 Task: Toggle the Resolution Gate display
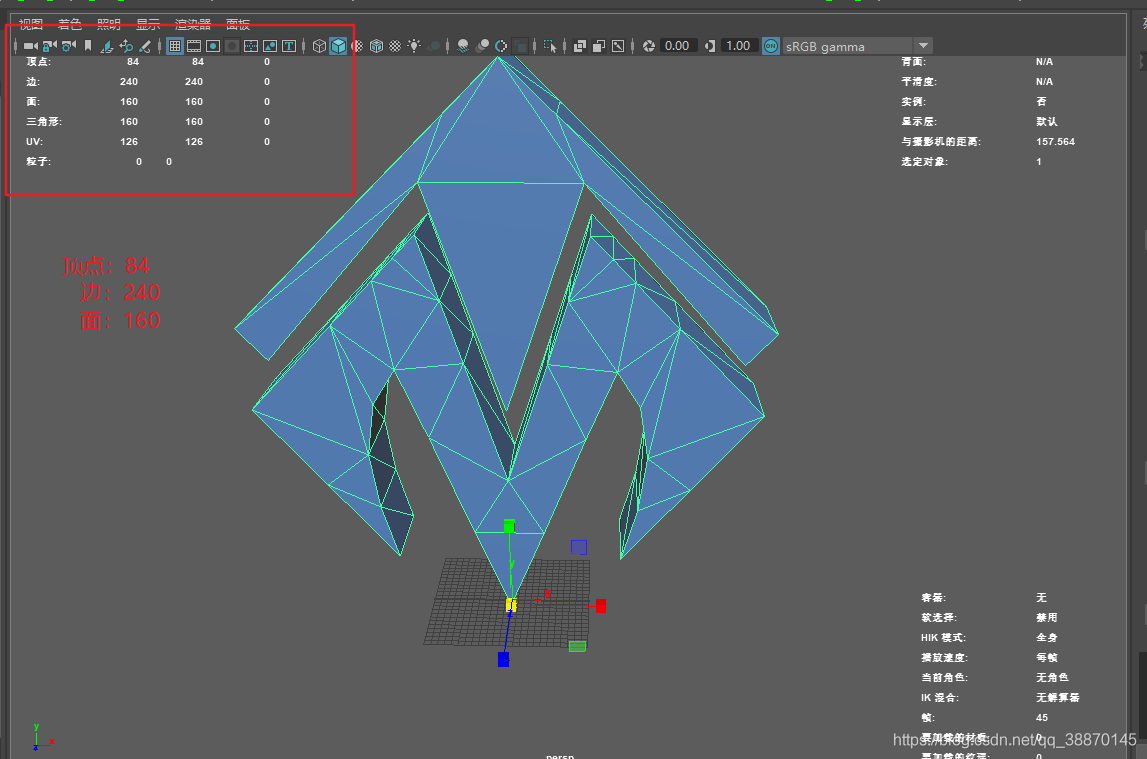[x=213, y=46]
